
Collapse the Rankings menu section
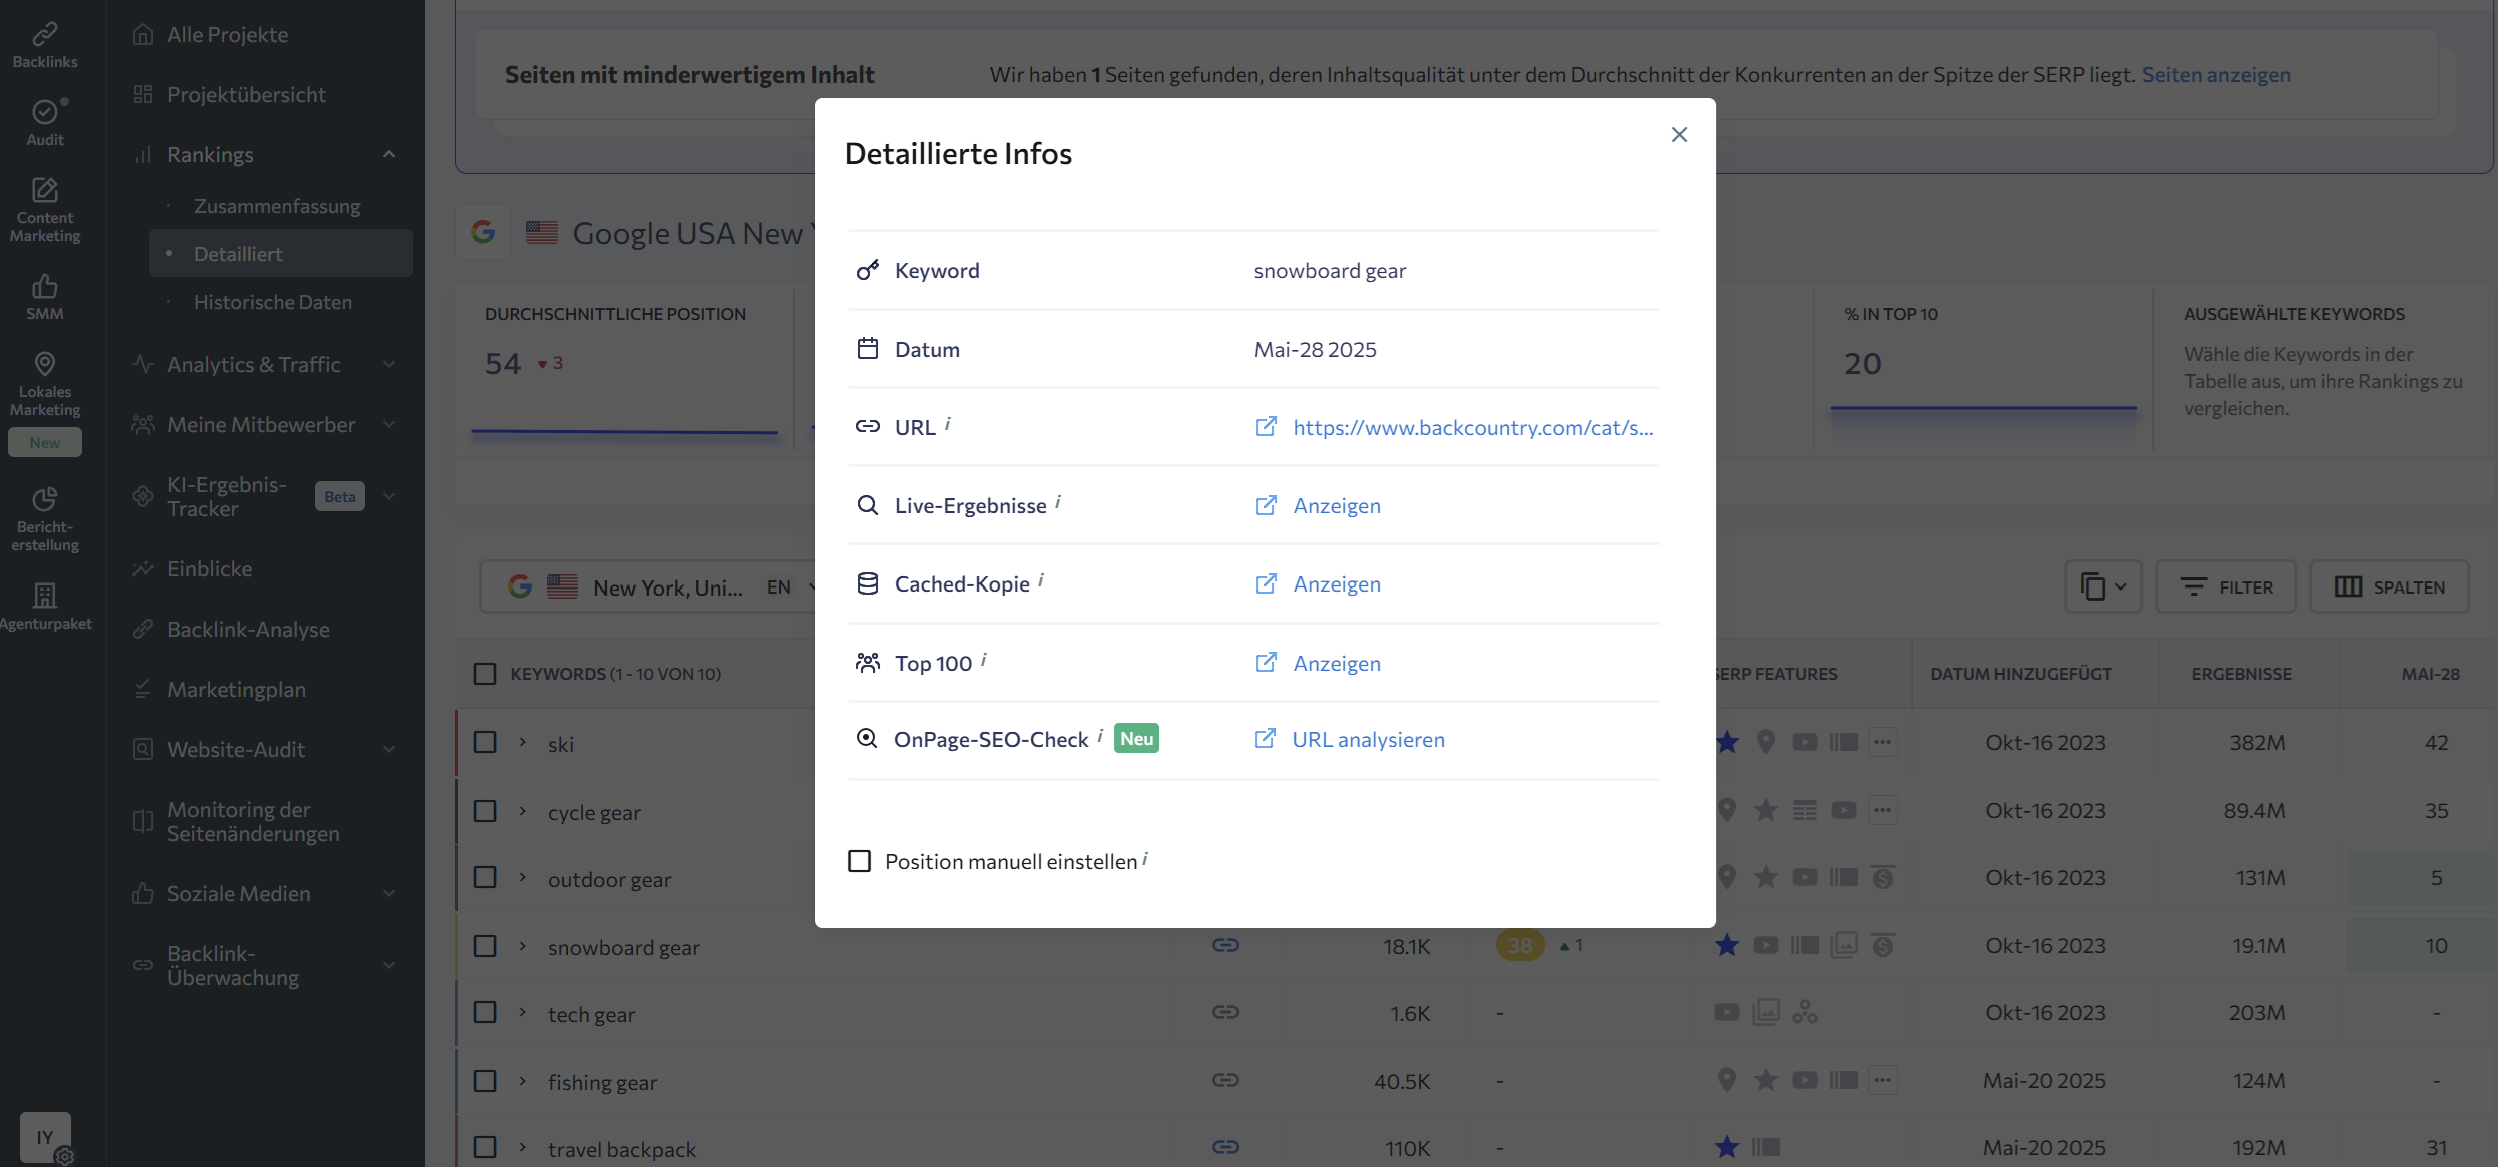tap(389, 154)
